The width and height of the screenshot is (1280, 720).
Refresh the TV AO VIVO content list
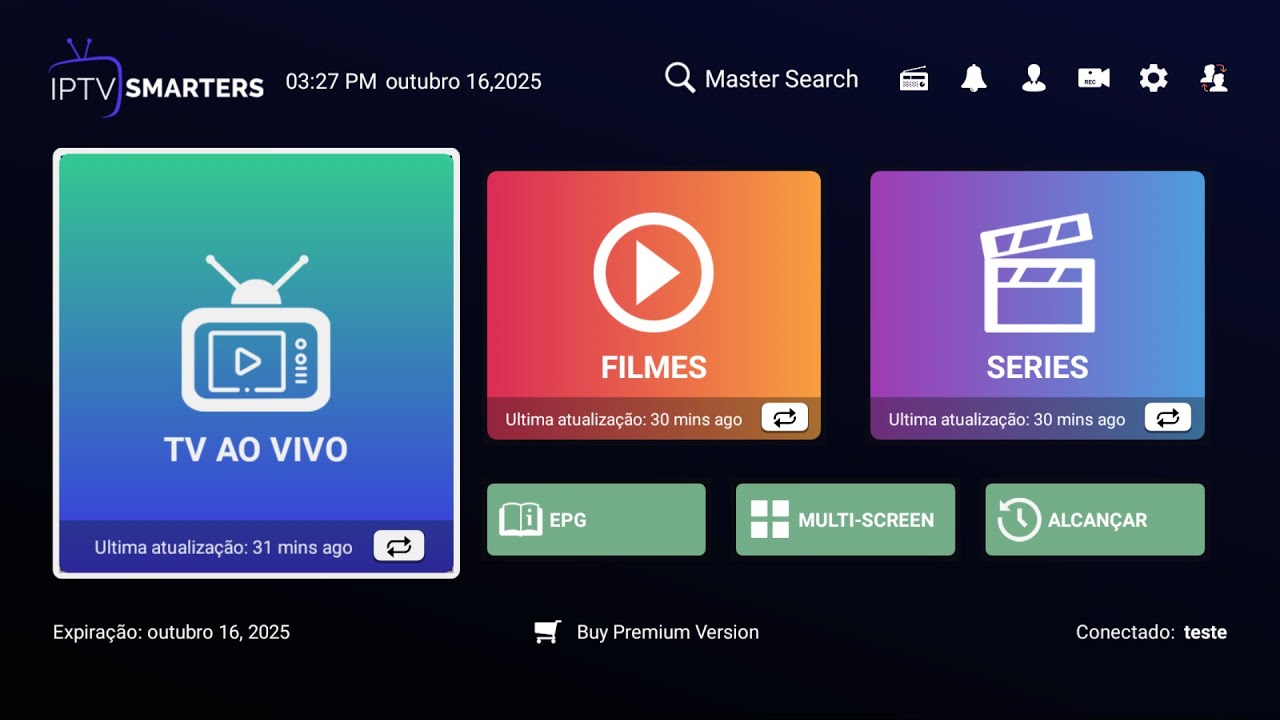tap(399, 546)
